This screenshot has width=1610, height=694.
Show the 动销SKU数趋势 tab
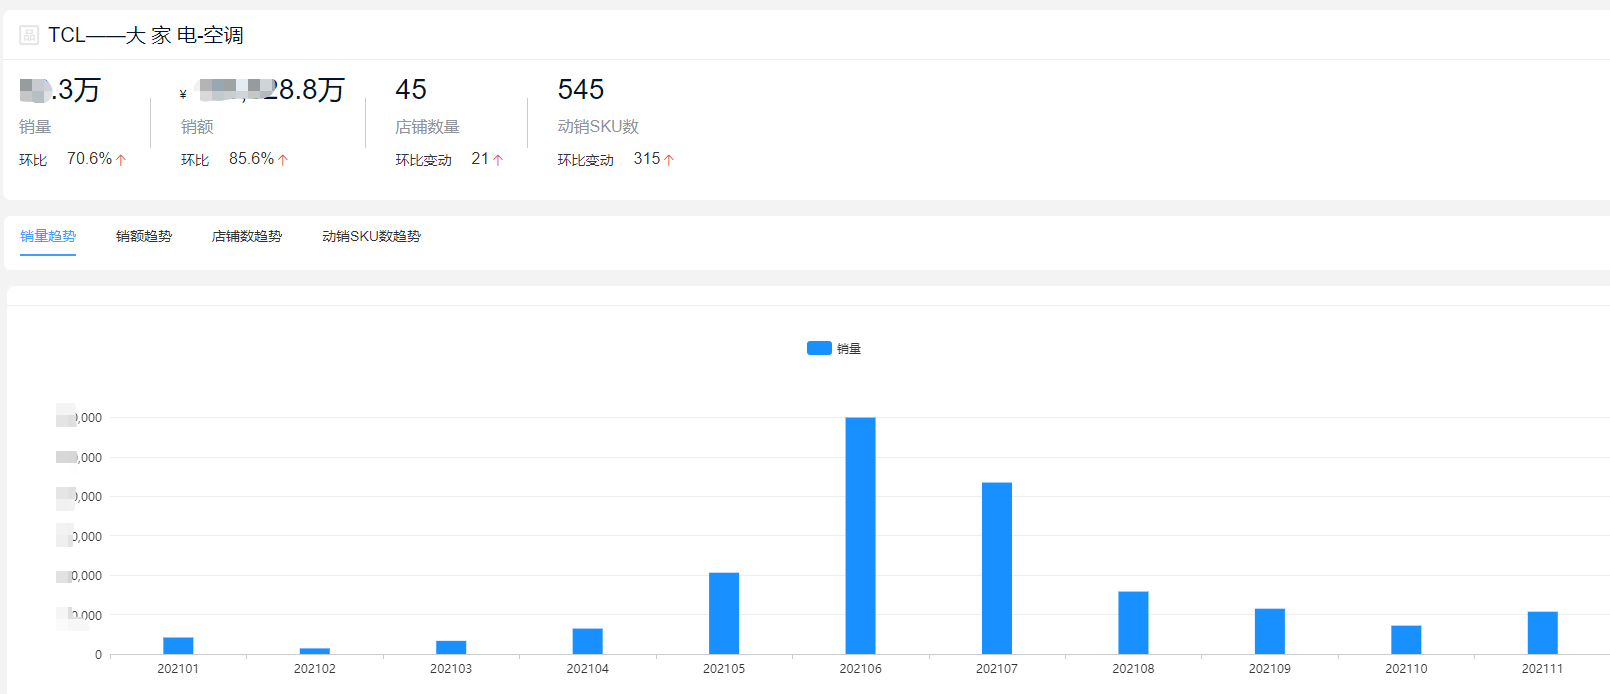371,236
